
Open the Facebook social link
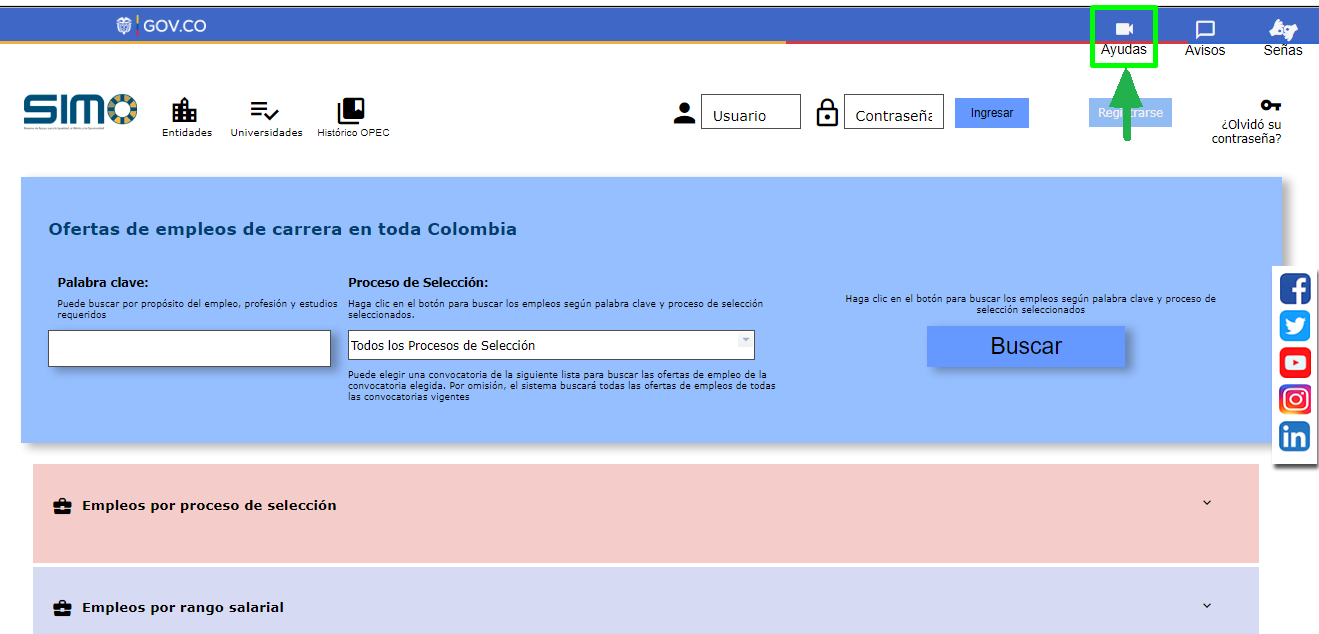tap(1295, 289)
